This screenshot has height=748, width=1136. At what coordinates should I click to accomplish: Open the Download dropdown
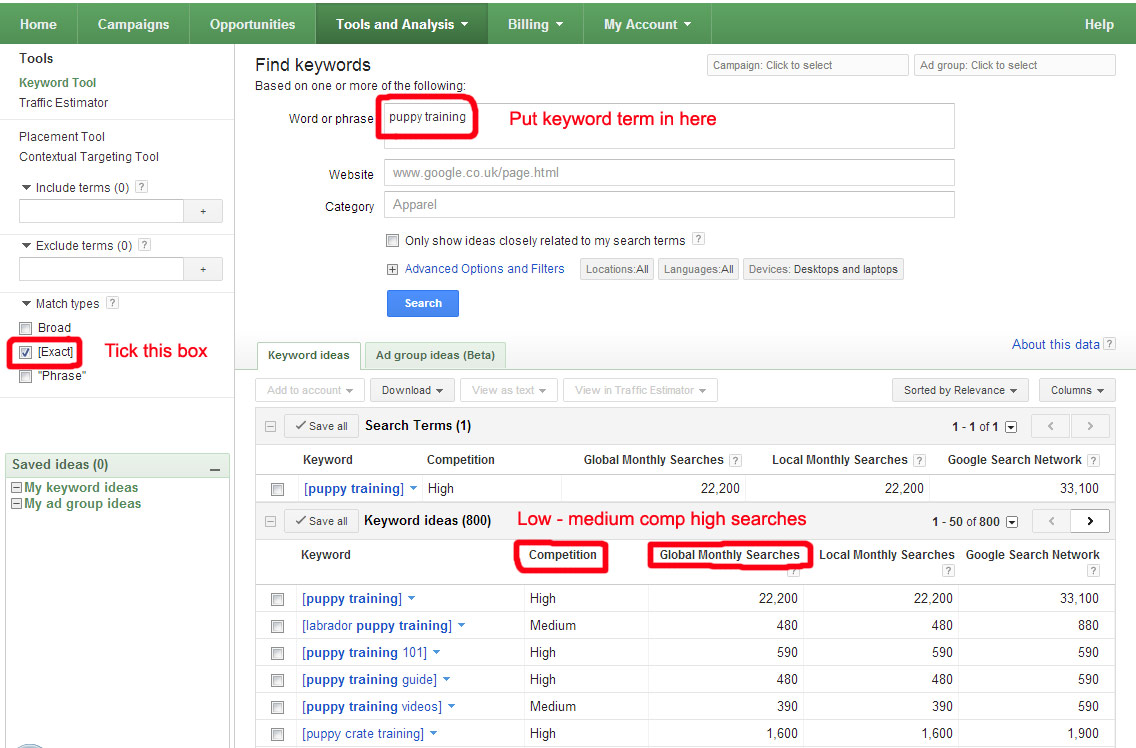tap(412, 390)
